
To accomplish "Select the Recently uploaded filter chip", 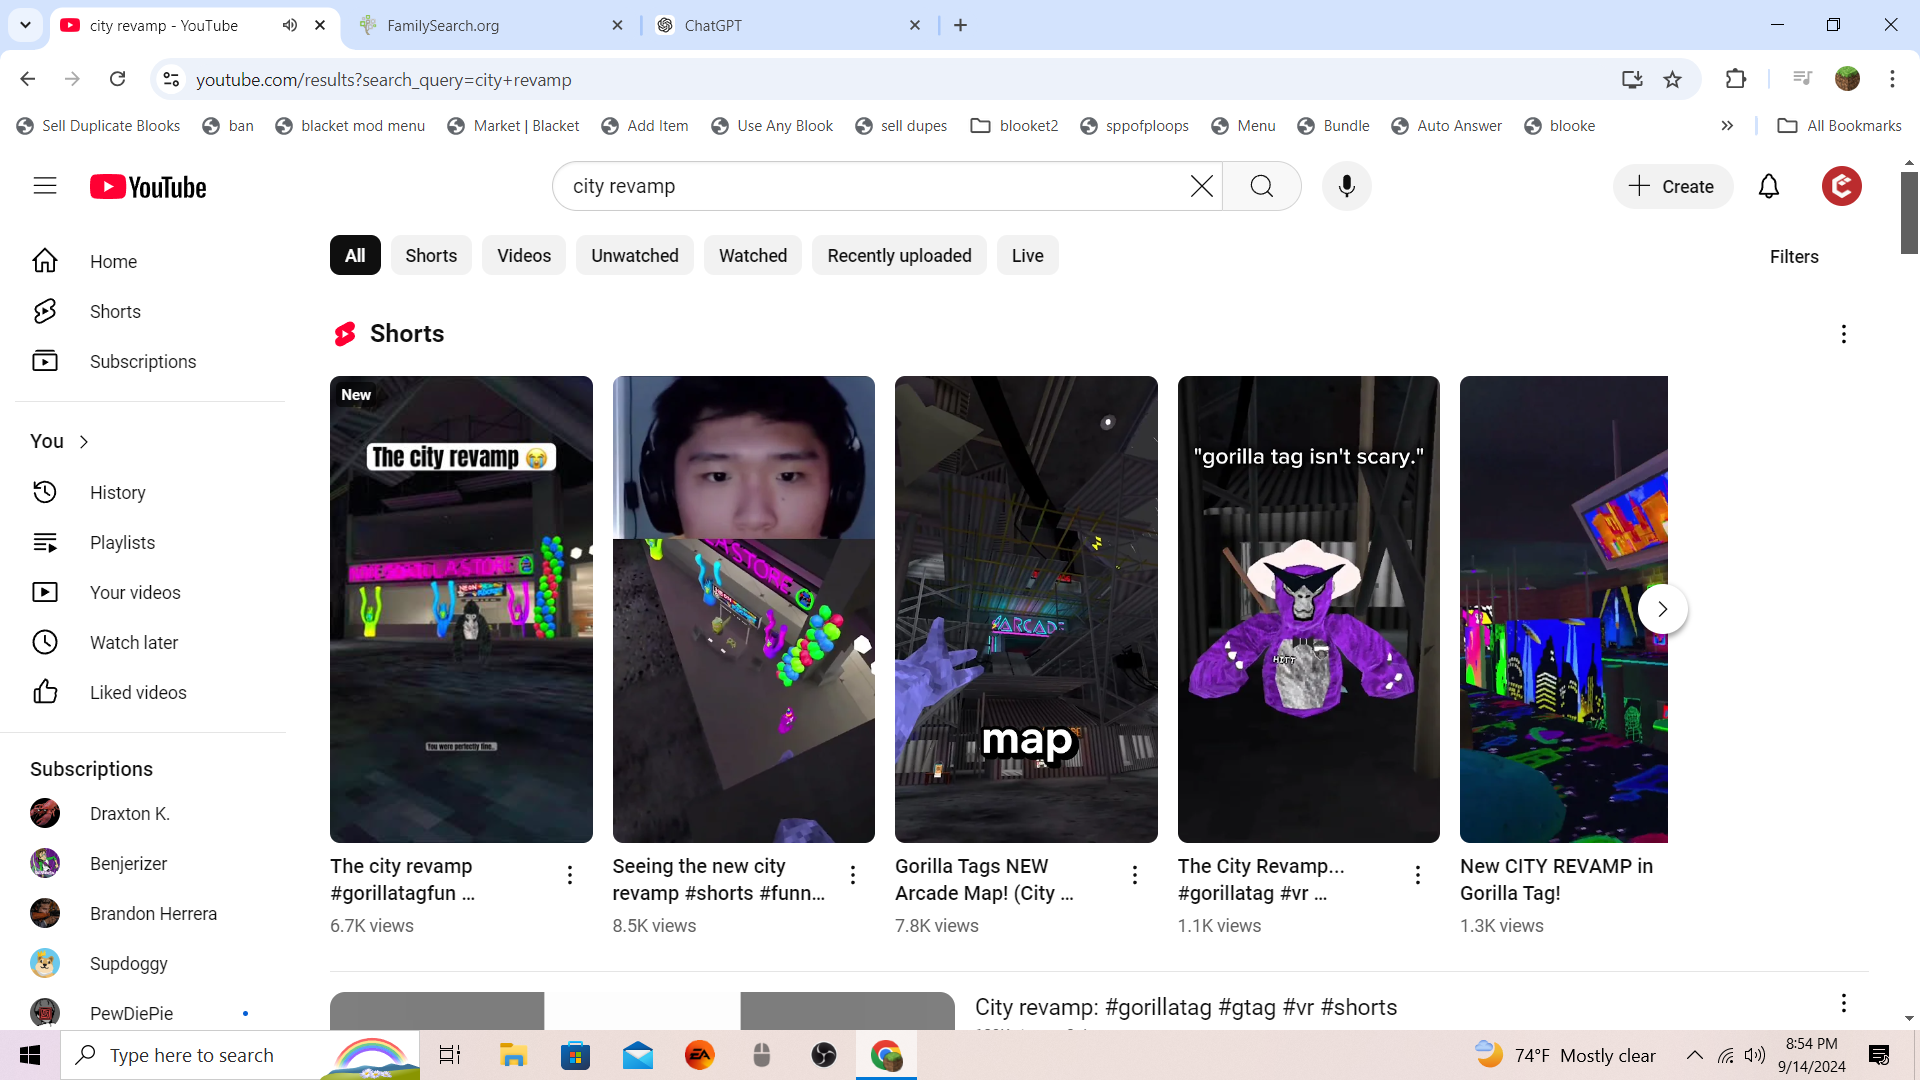I will pyautogui.click(x=898, y=256).
